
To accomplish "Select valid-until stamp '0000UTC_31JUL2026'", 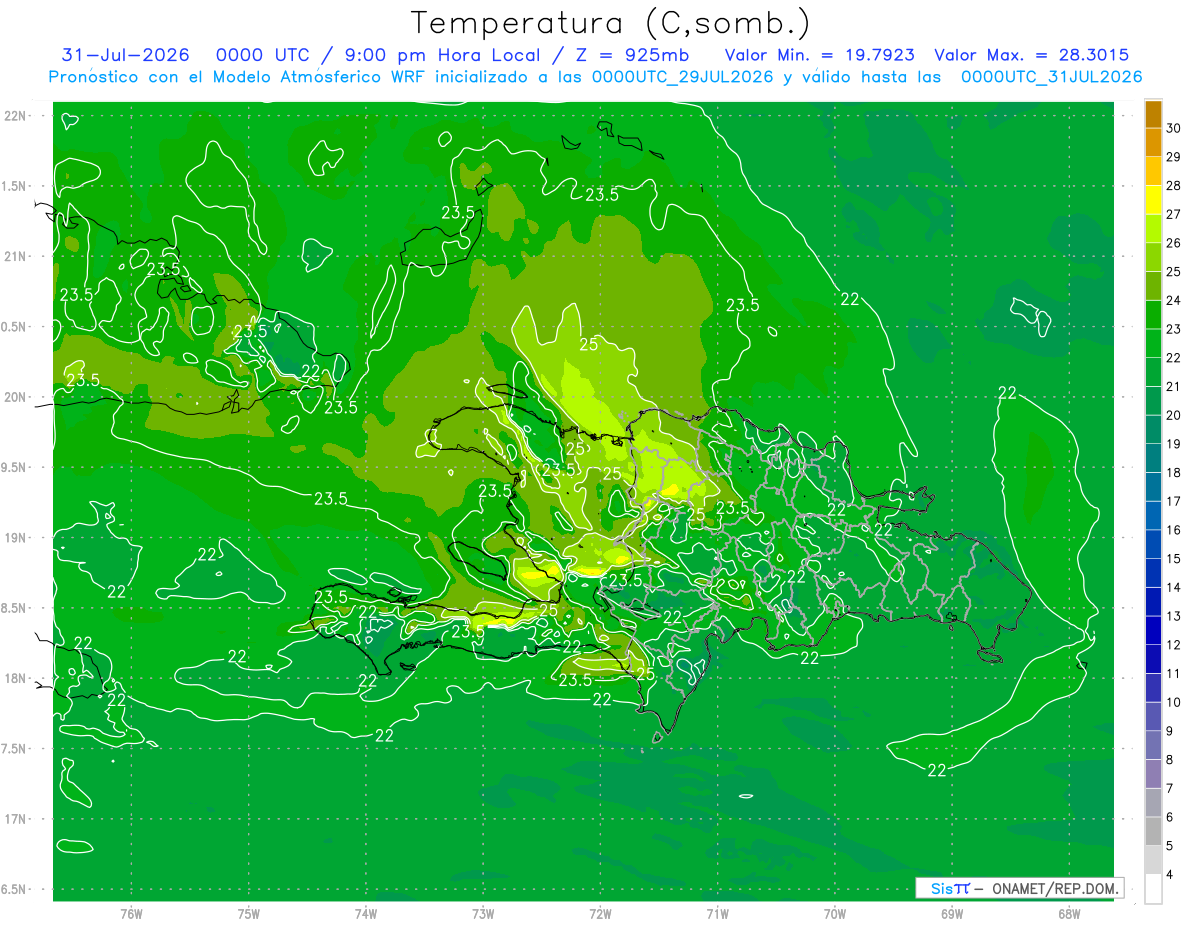I will tap(1051, 77).
